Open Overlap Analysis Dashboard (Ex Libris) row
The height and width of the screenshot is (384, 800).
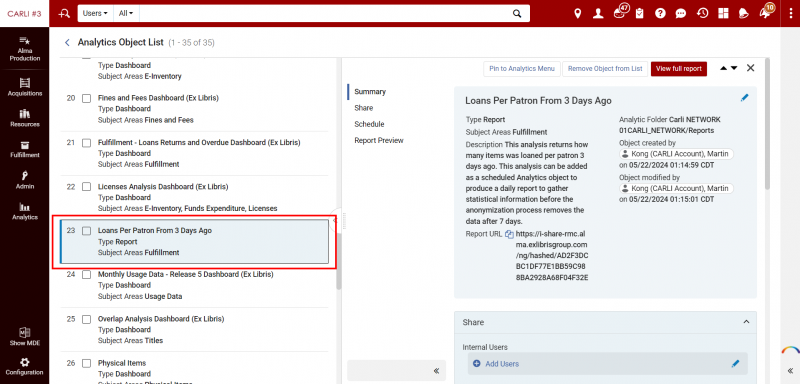(x=194, y=329)
